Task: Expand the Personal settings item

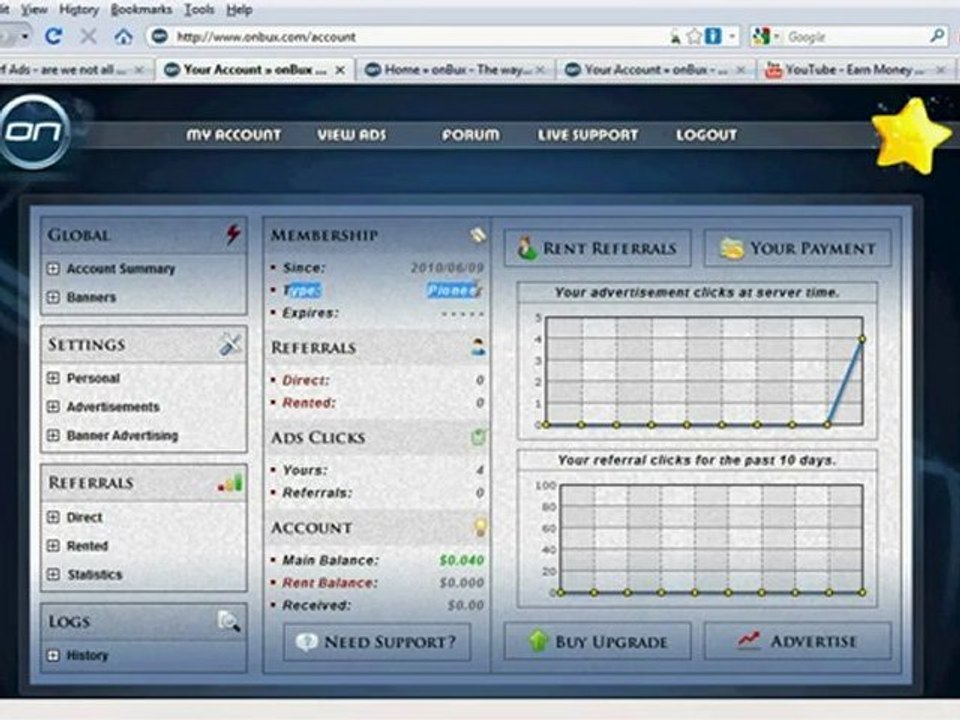Action: coord(53,378)
